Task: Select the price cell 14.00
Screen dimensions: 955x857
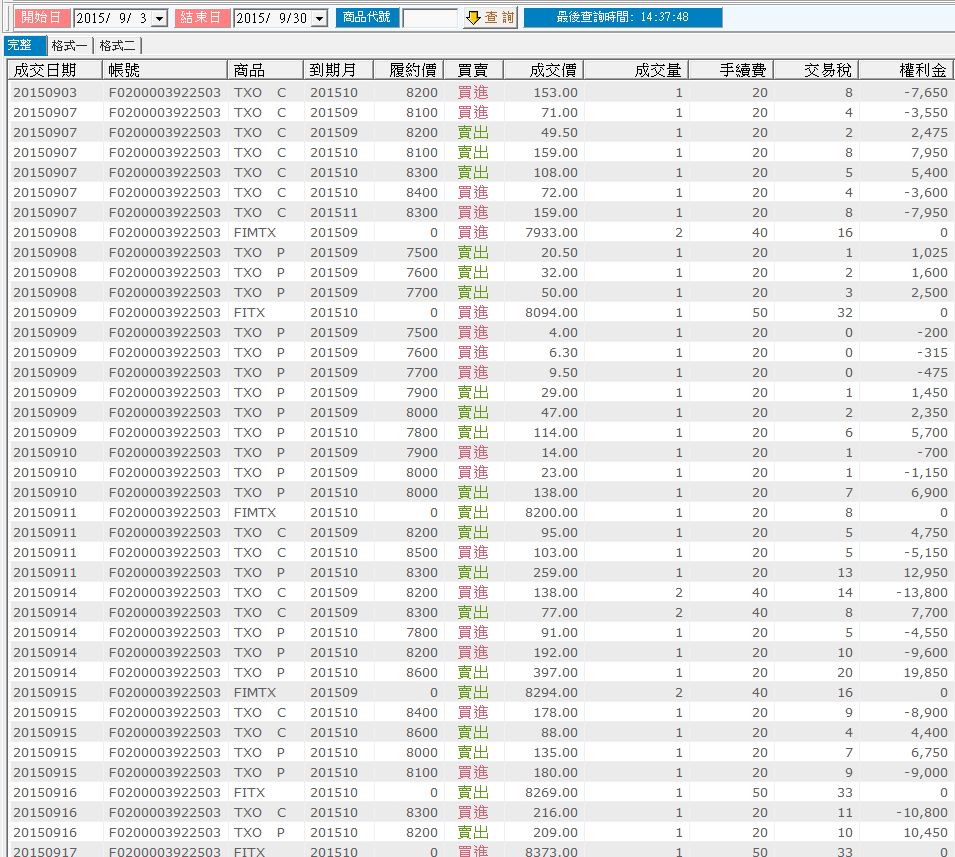Action: click(x=559, y=453)
